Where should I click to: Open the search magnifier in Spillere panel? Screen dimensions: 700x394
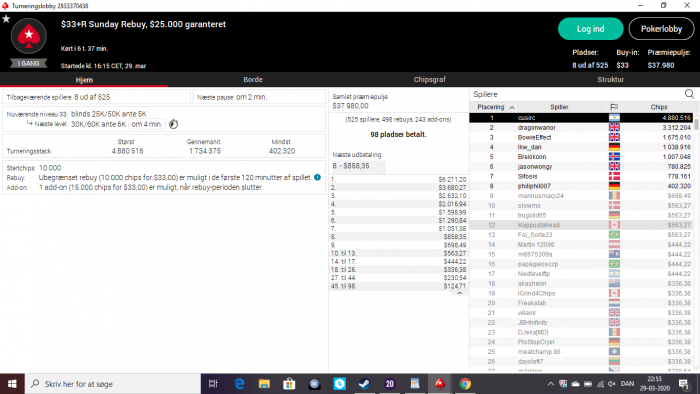tap(689, 94)
